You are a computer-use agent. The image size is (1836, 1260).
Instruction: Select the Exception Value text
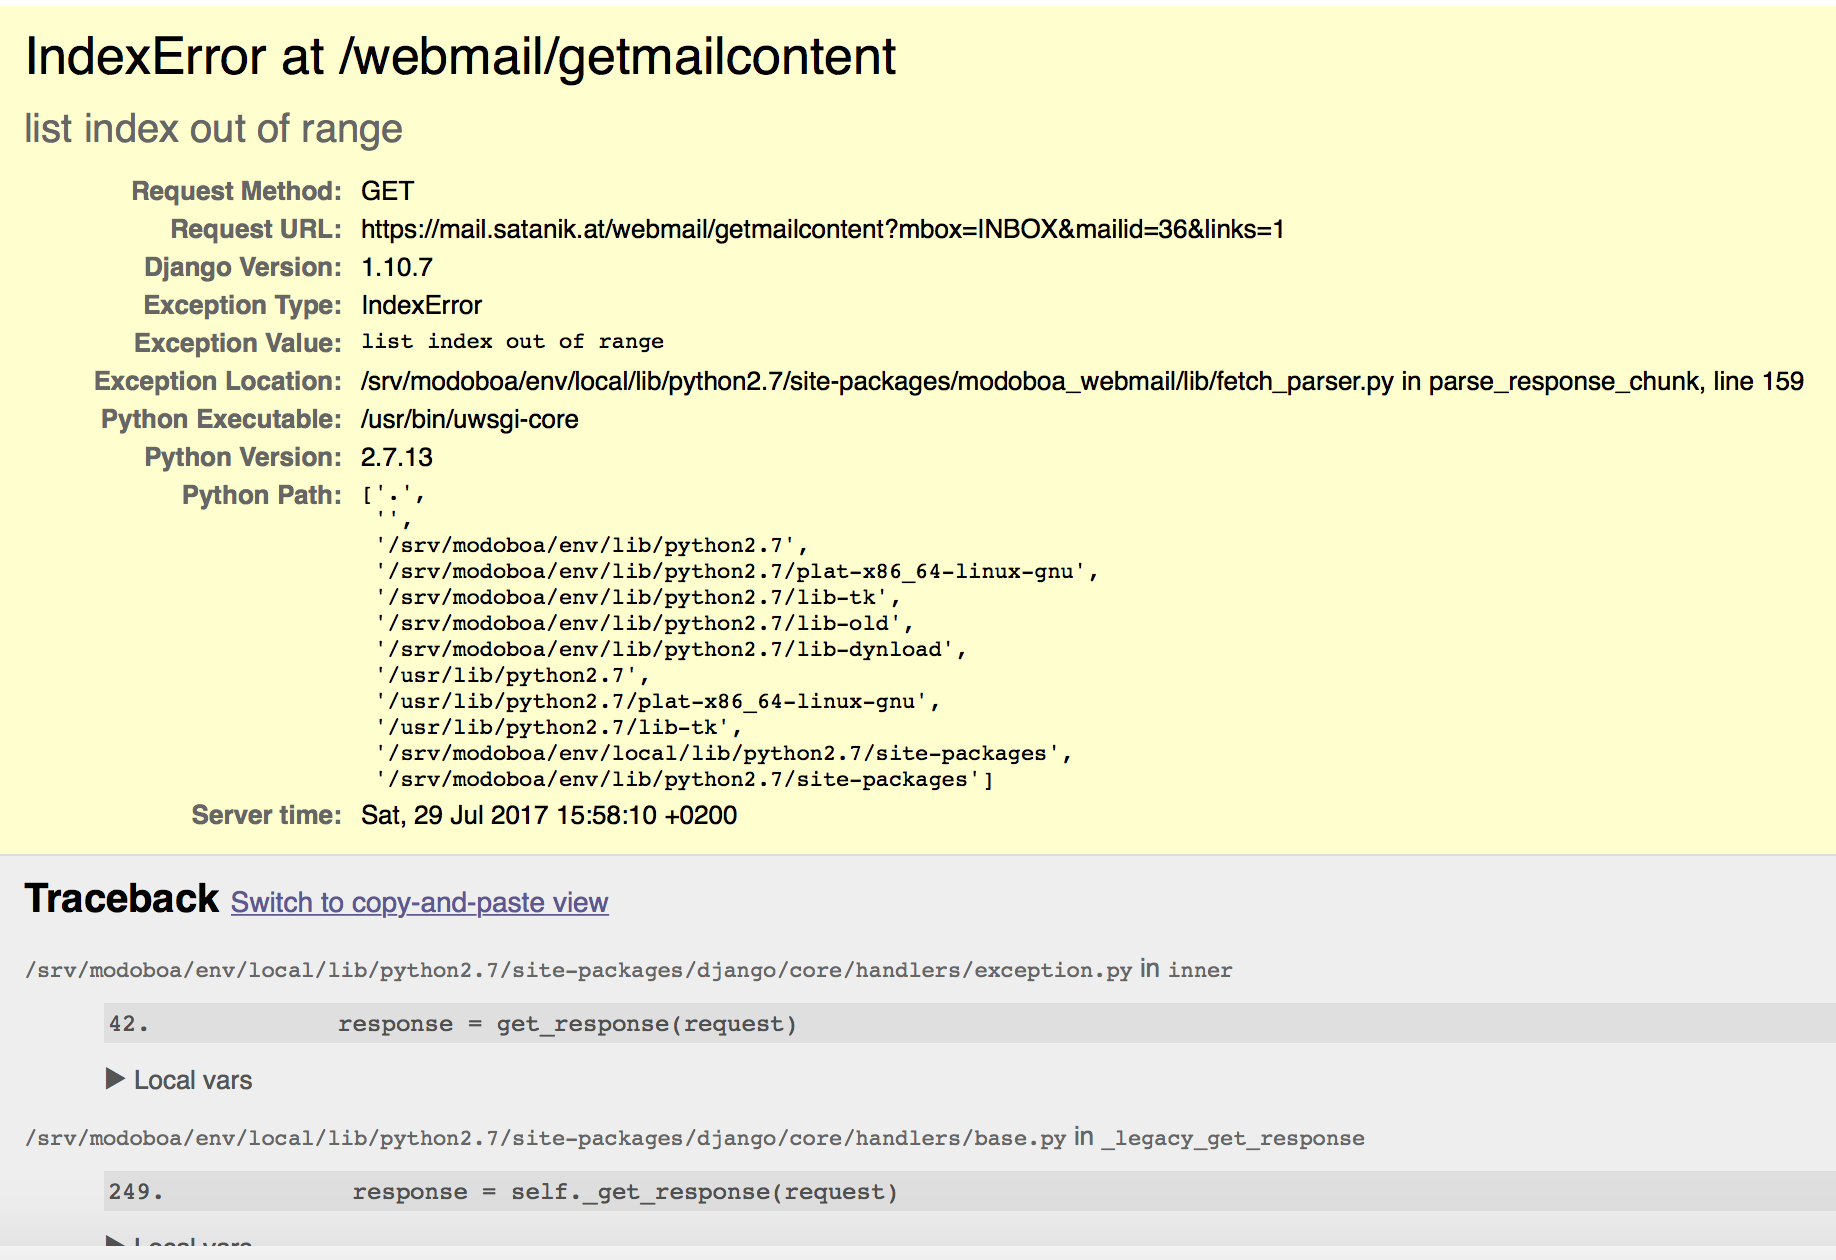tap(512, 341)
